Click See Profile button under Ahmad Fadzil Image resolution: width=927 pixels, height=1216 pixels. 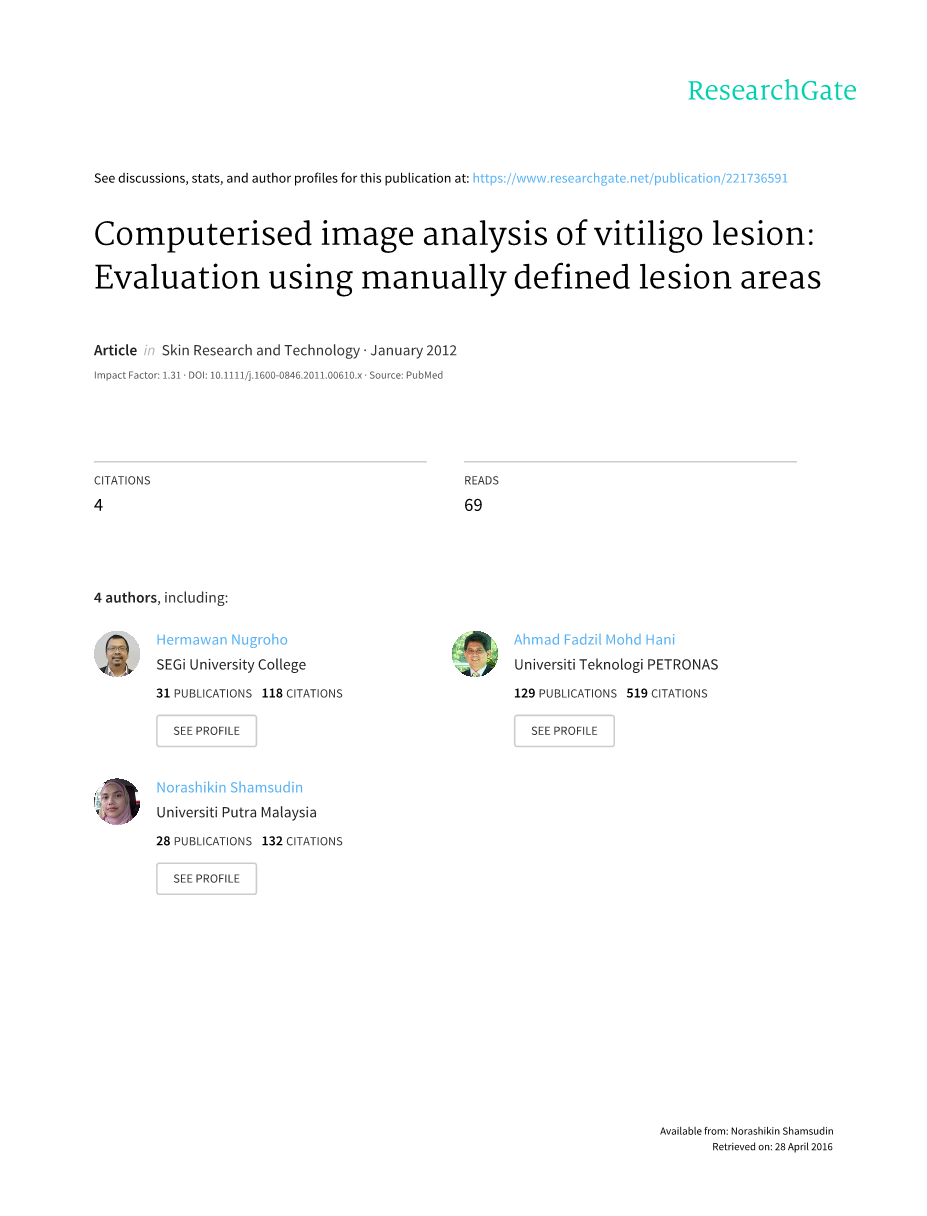click(x=565, y=731)
